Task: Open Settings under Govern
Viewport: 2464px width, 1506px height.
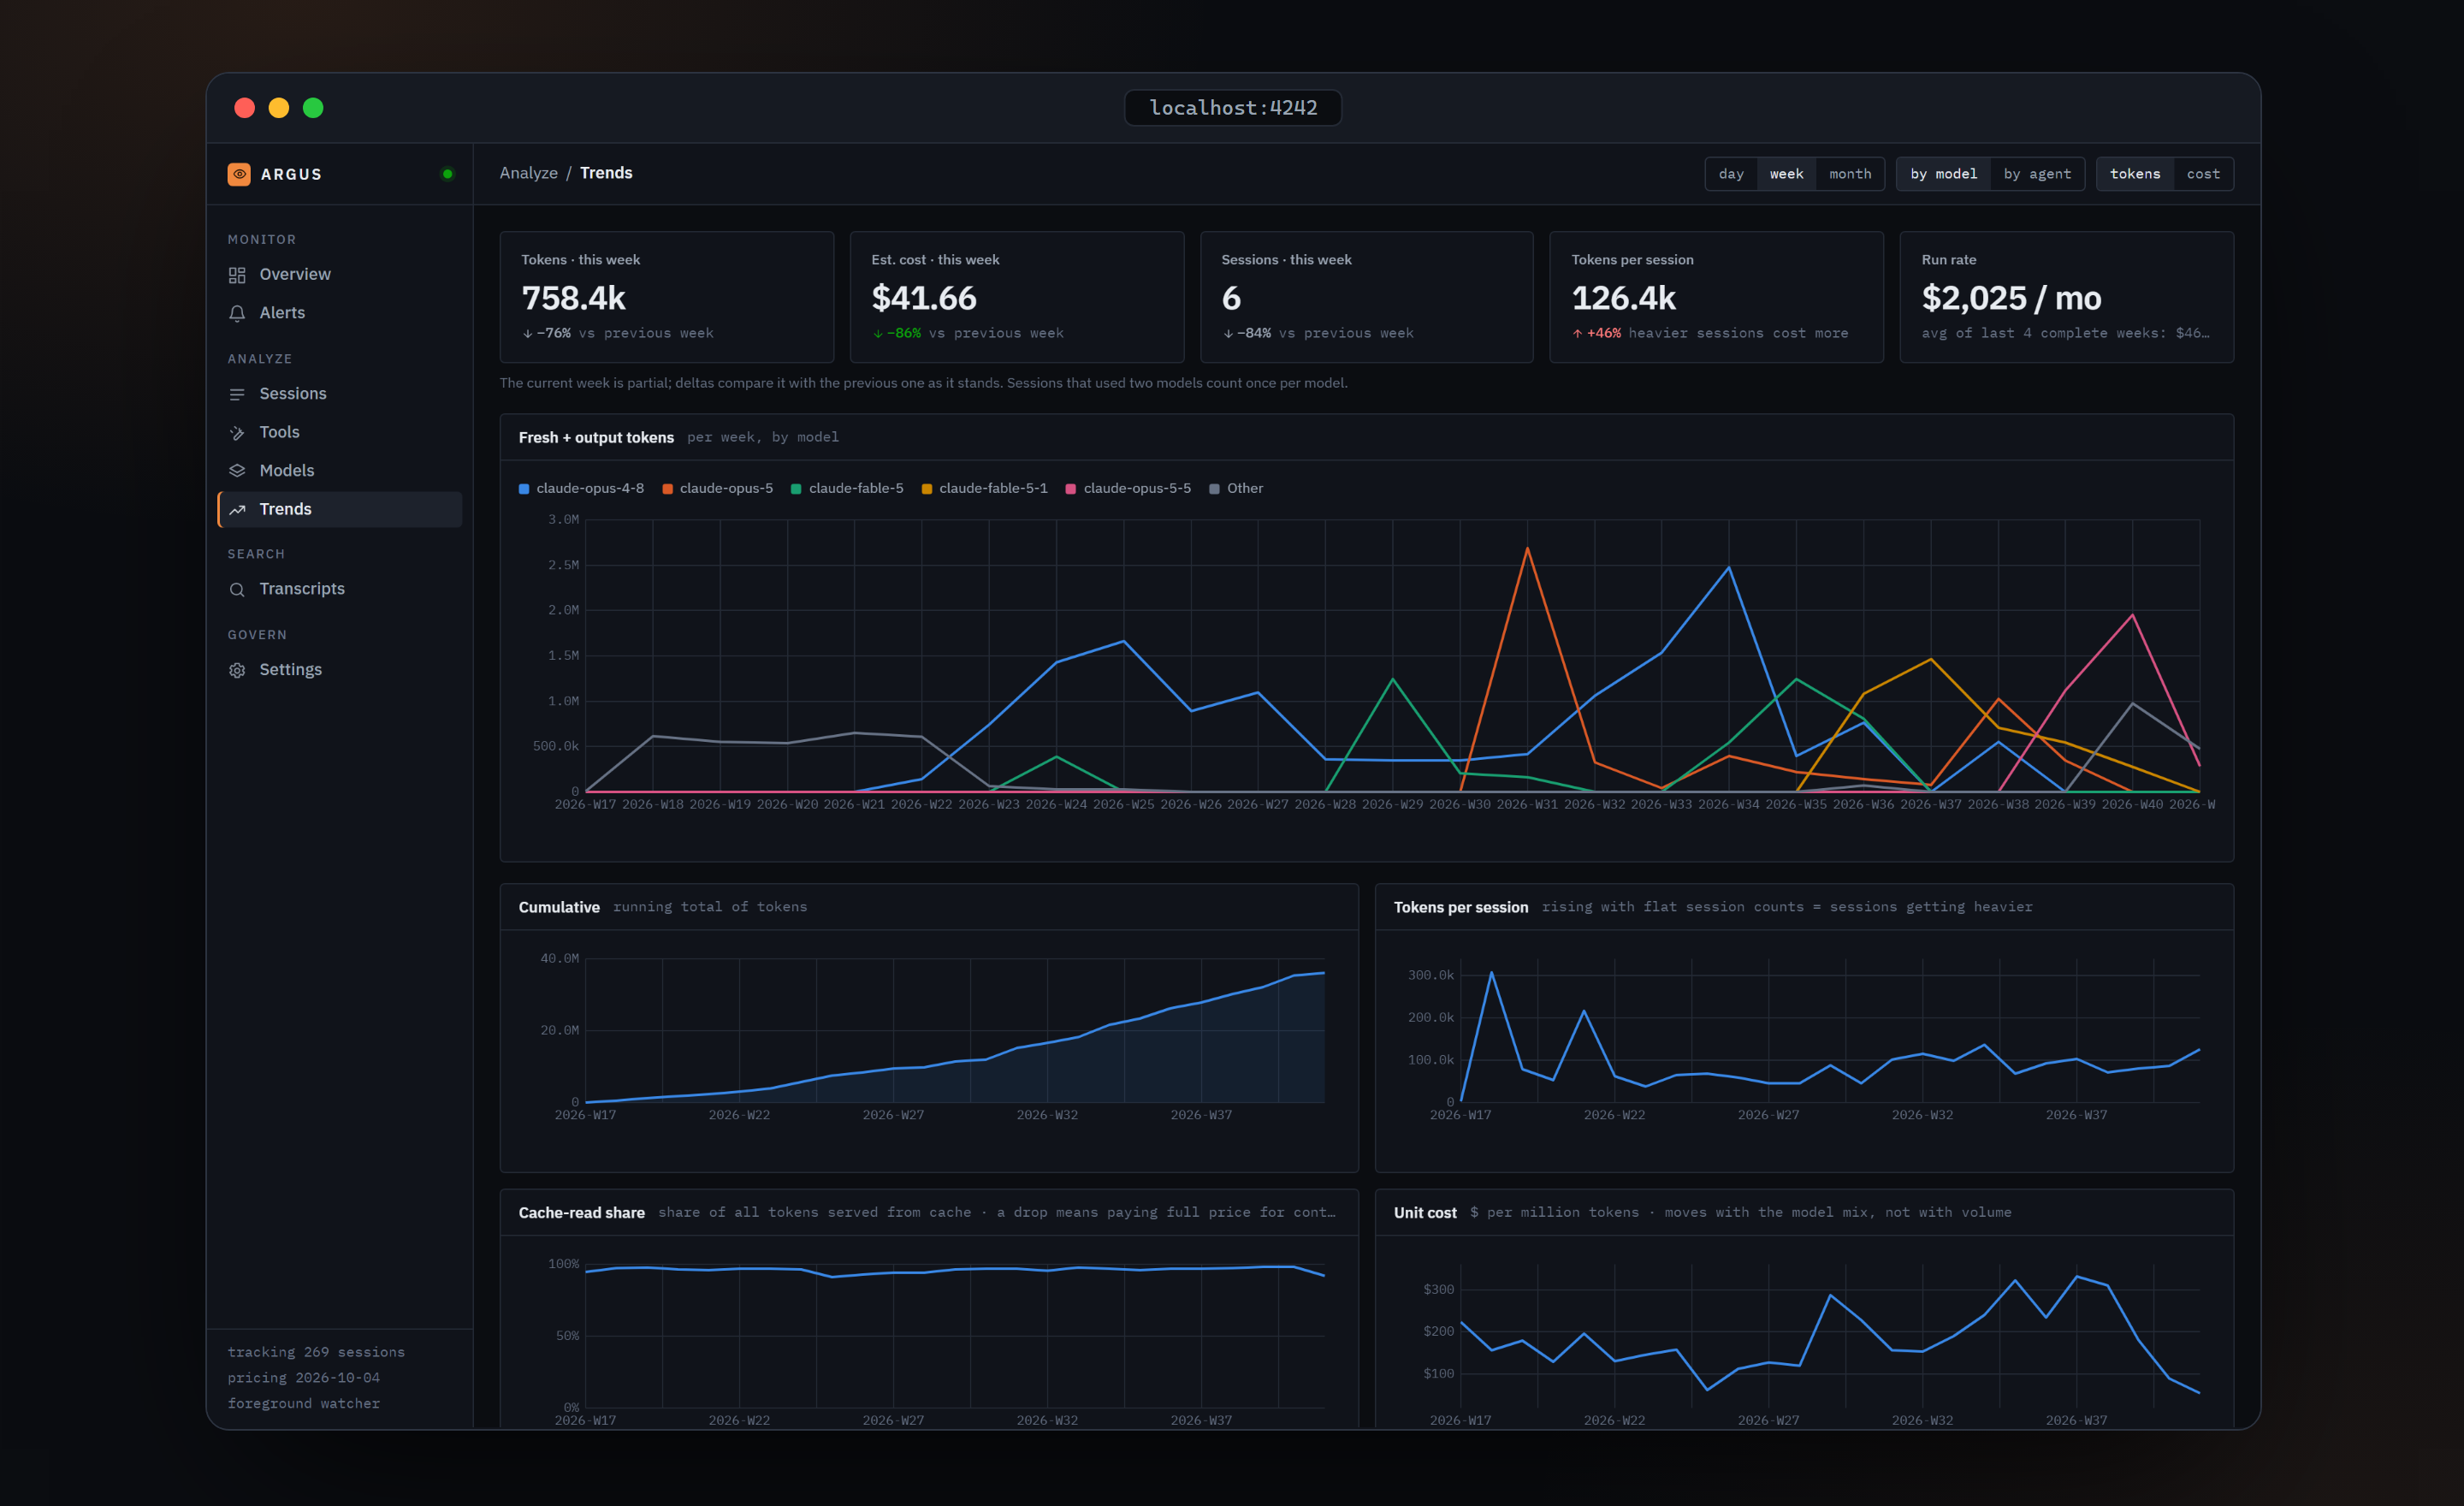Action: point(339,670)
